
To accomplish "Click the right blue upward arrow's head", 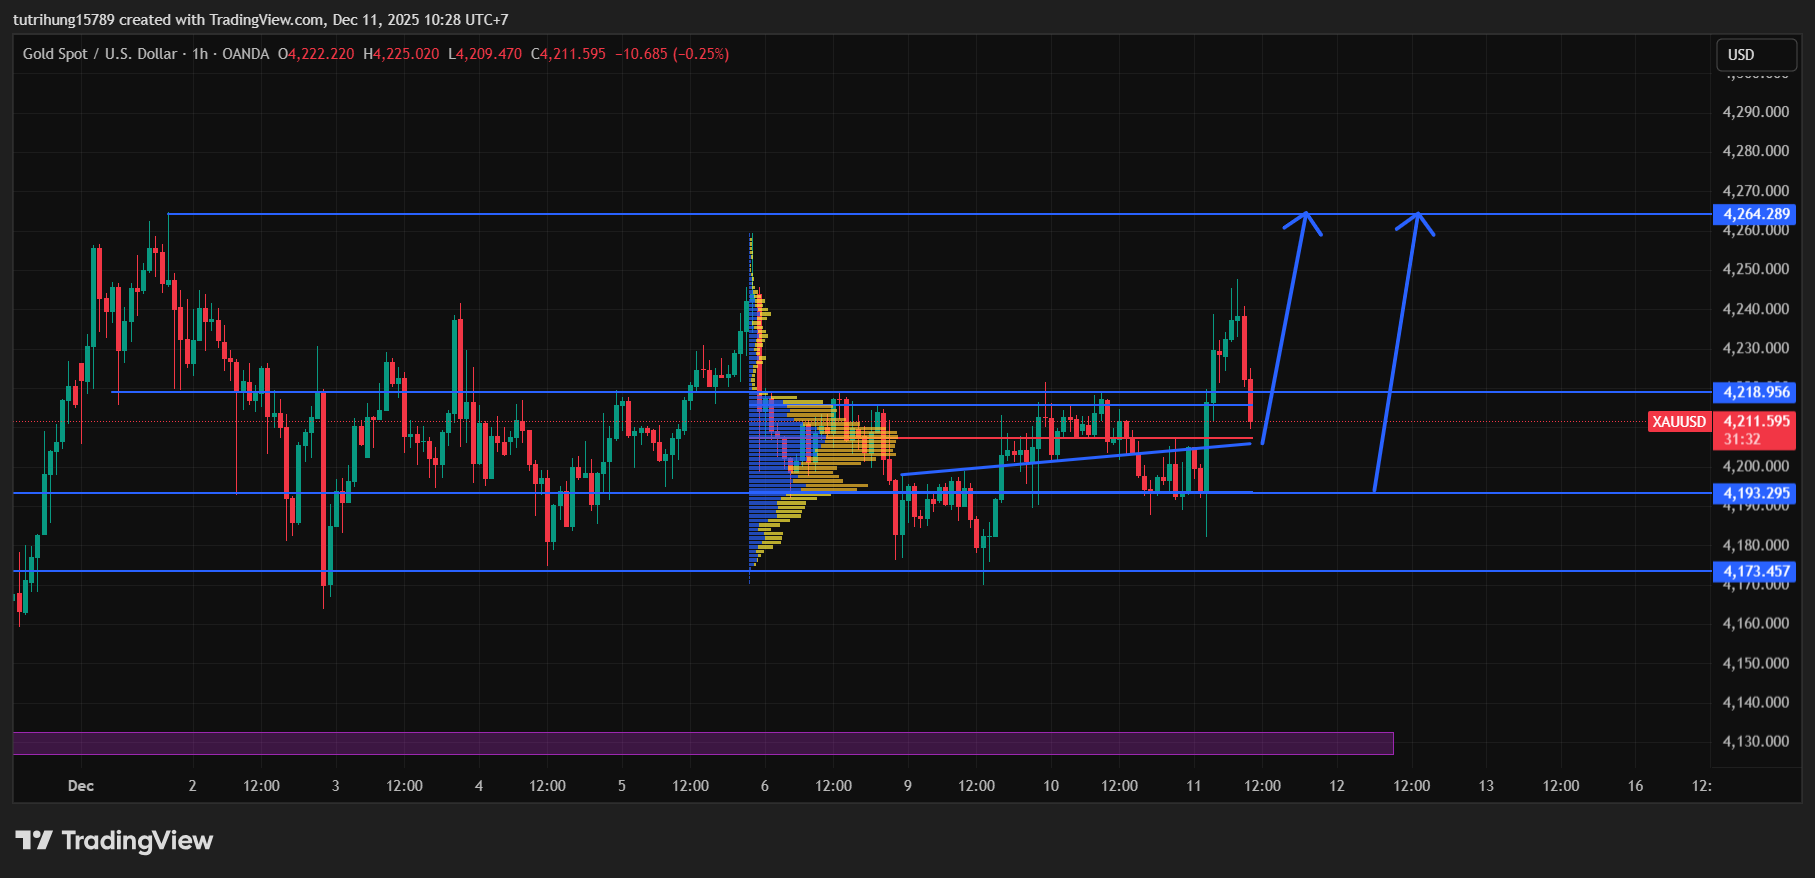I will pos(1416,218).
